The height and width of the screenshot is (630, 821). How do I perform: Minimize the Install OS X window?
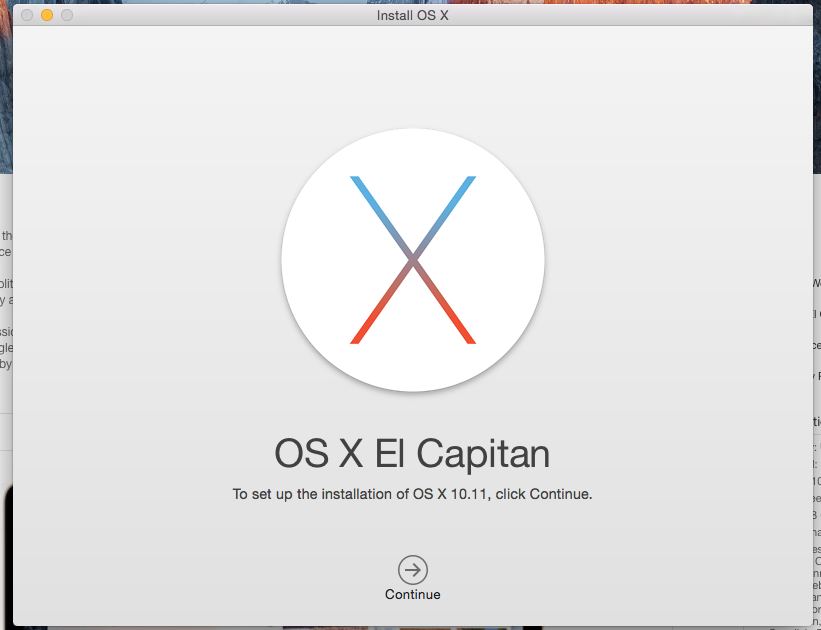[47, 15]
